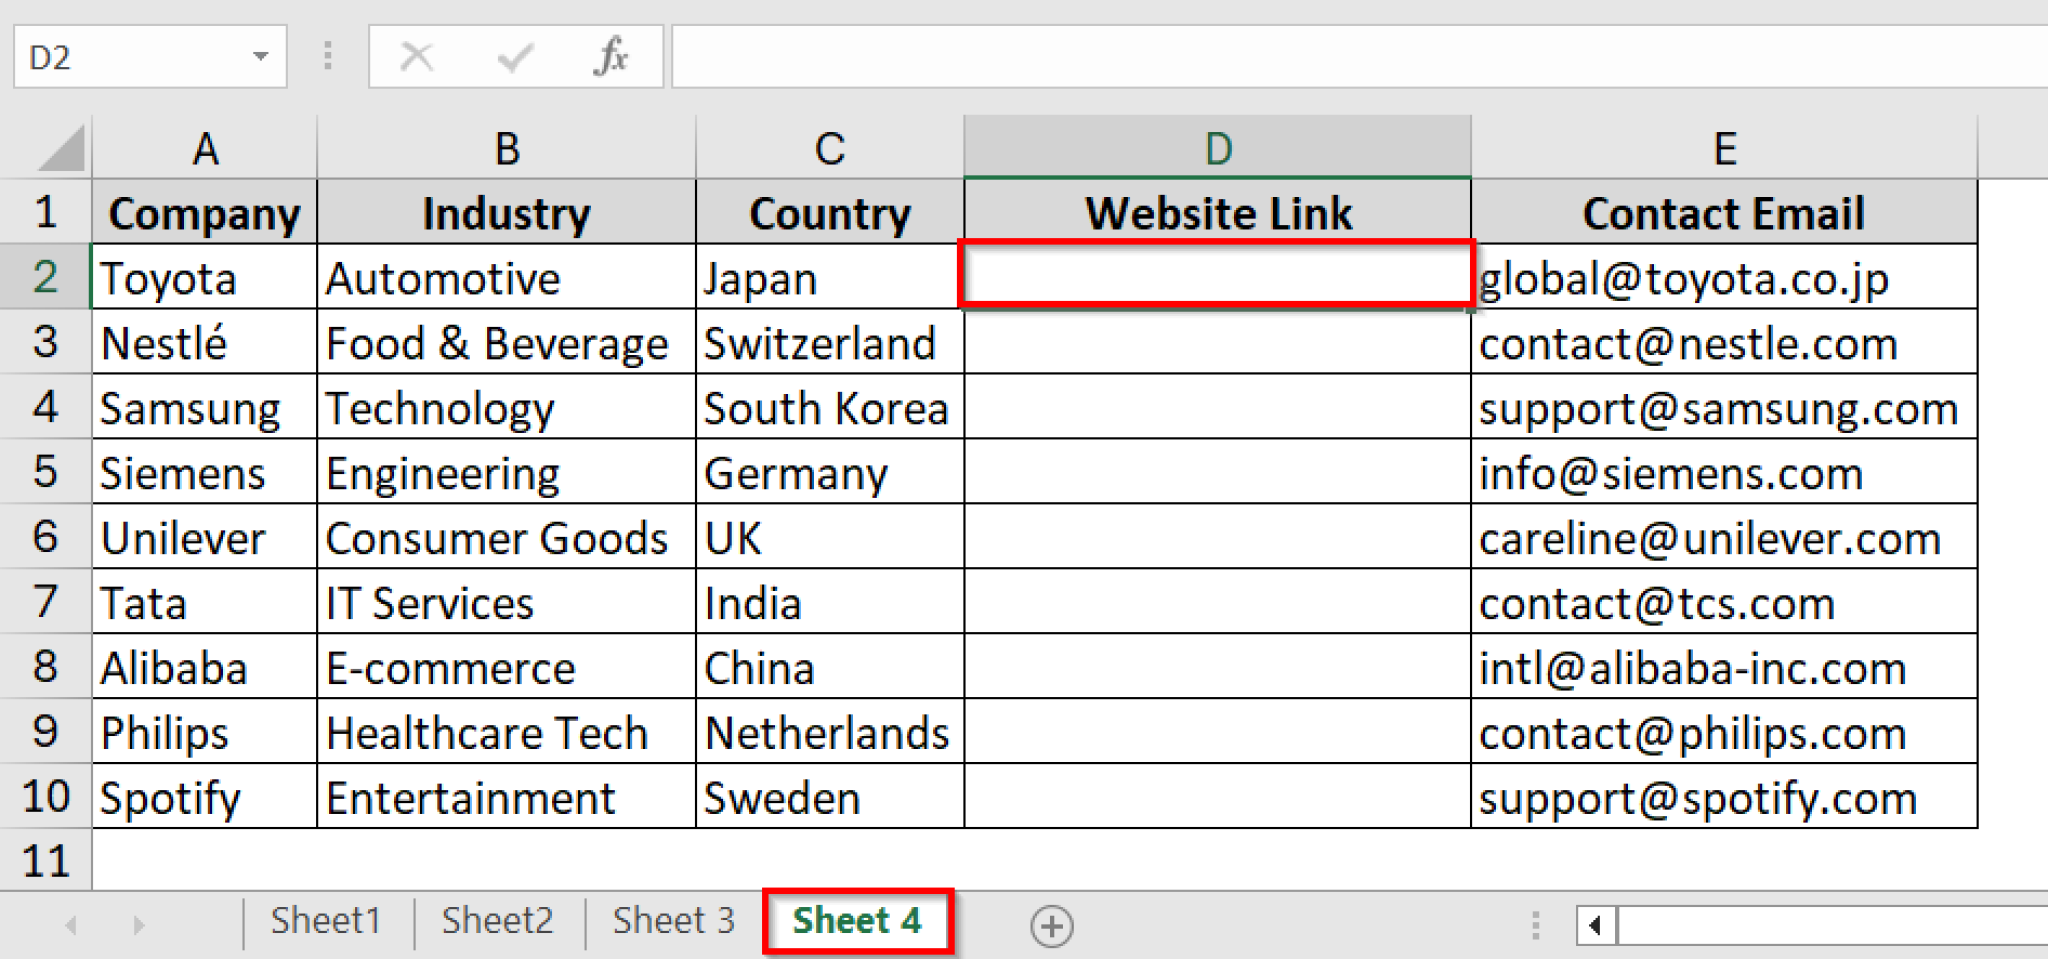The height and width of the screenshot is (959, 2048).
Task: Switch to the Sheet1 tab
Action: (x=325, y=920)
